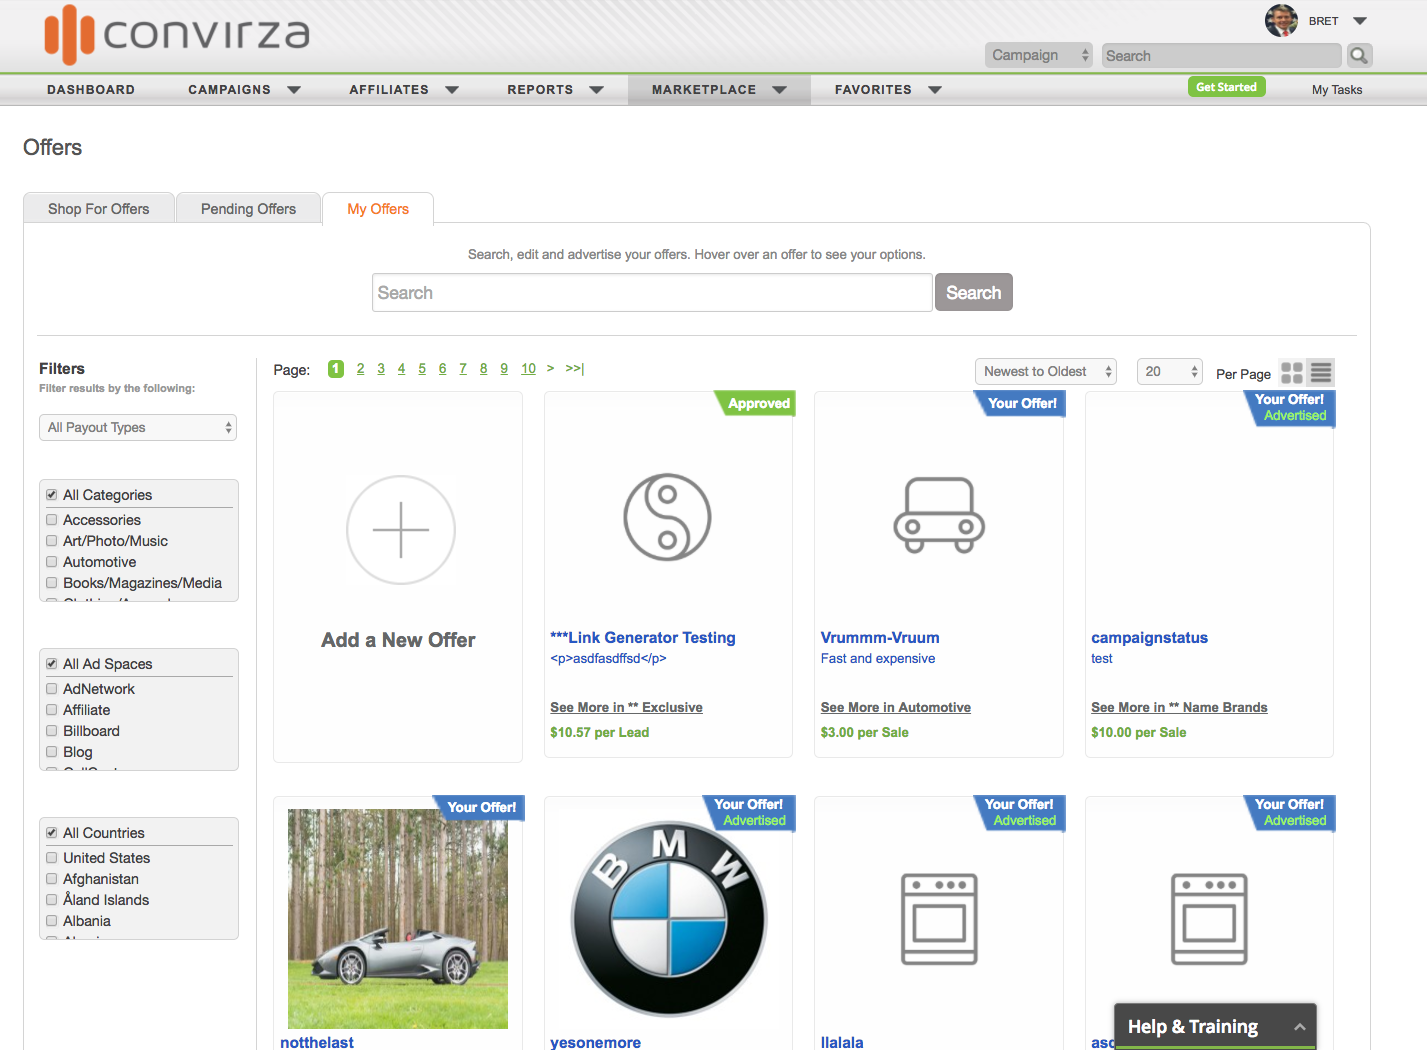Open the Newest to Oldest sort dropdown
This screenshot has height=1050, width=1427.
[1046, 371]
